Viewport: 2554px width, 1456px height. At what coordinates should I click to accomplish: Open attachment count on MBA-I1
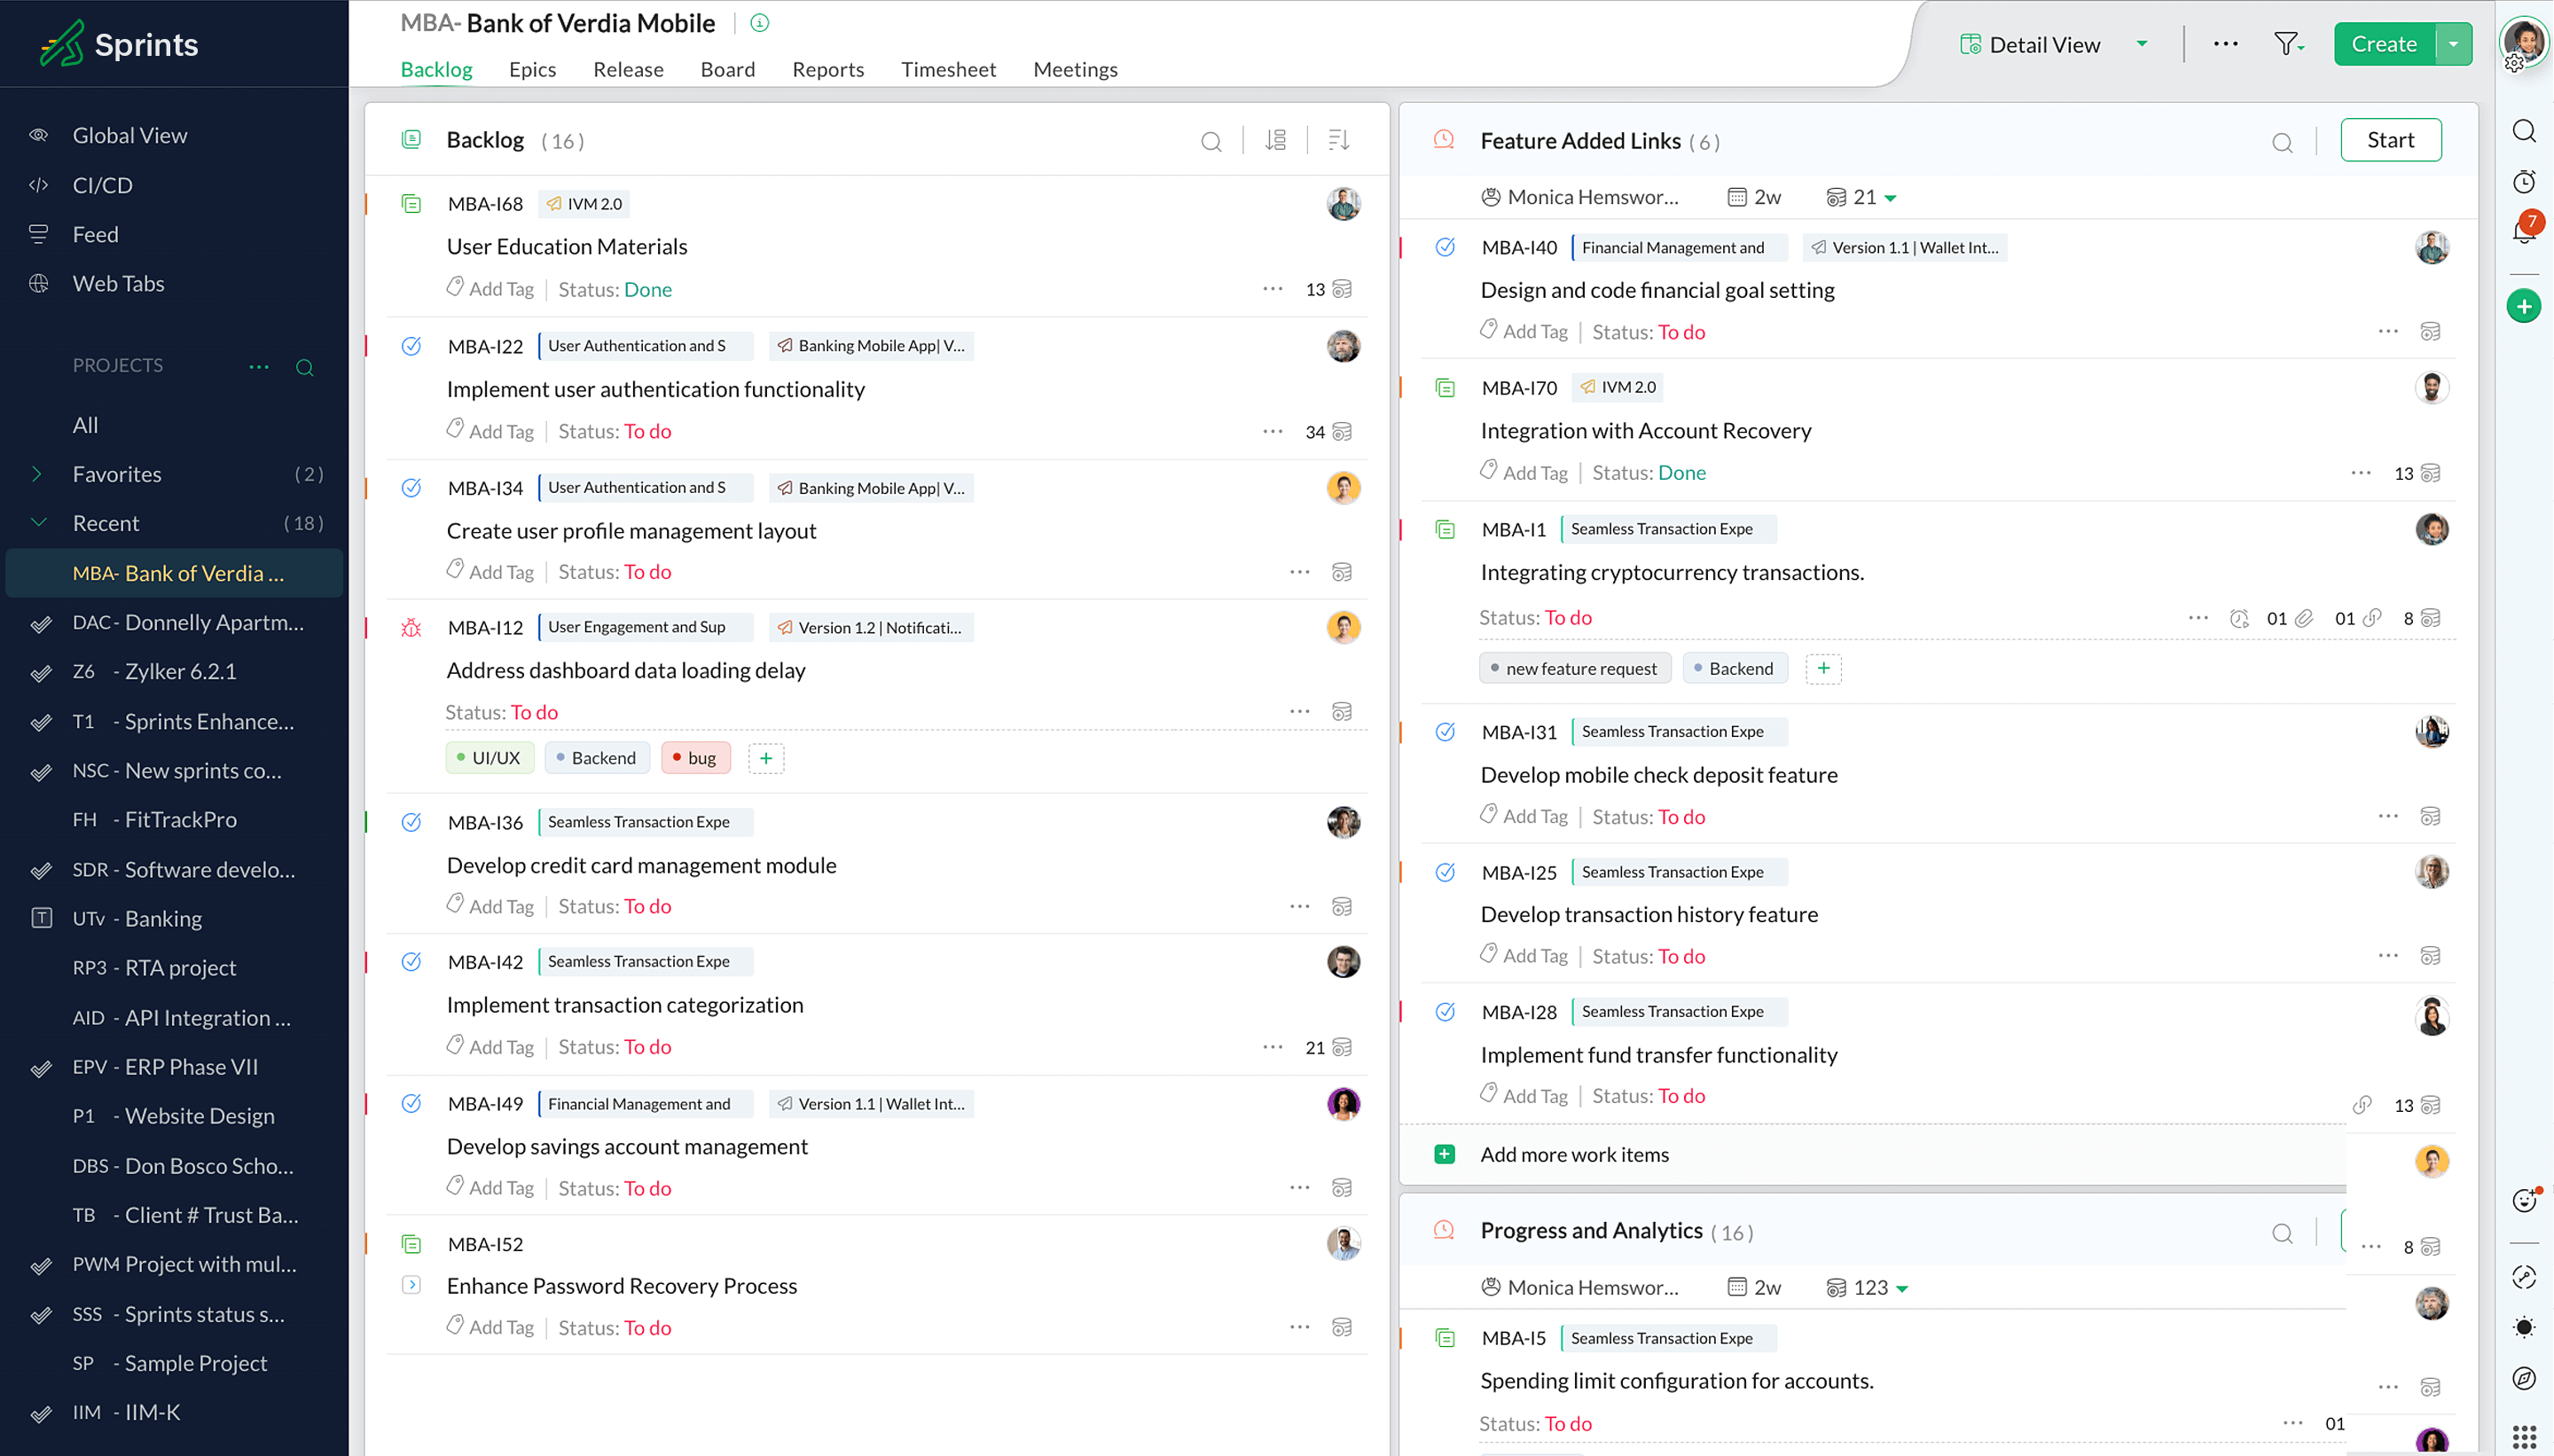(x=2289, y=618)
